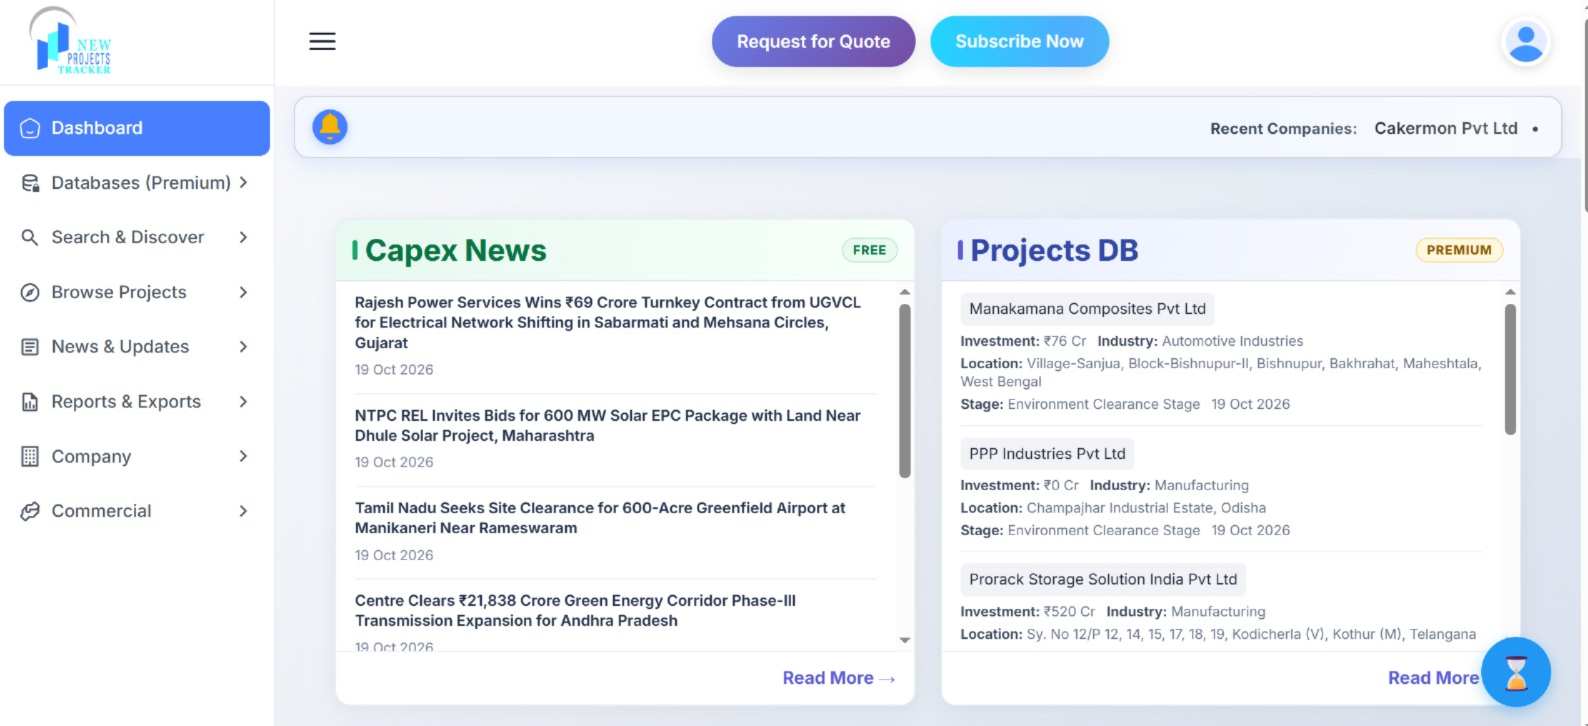Open Prorack Storage Solution India project
This screenshot has width=1588, height=726.
point(1103,580)
